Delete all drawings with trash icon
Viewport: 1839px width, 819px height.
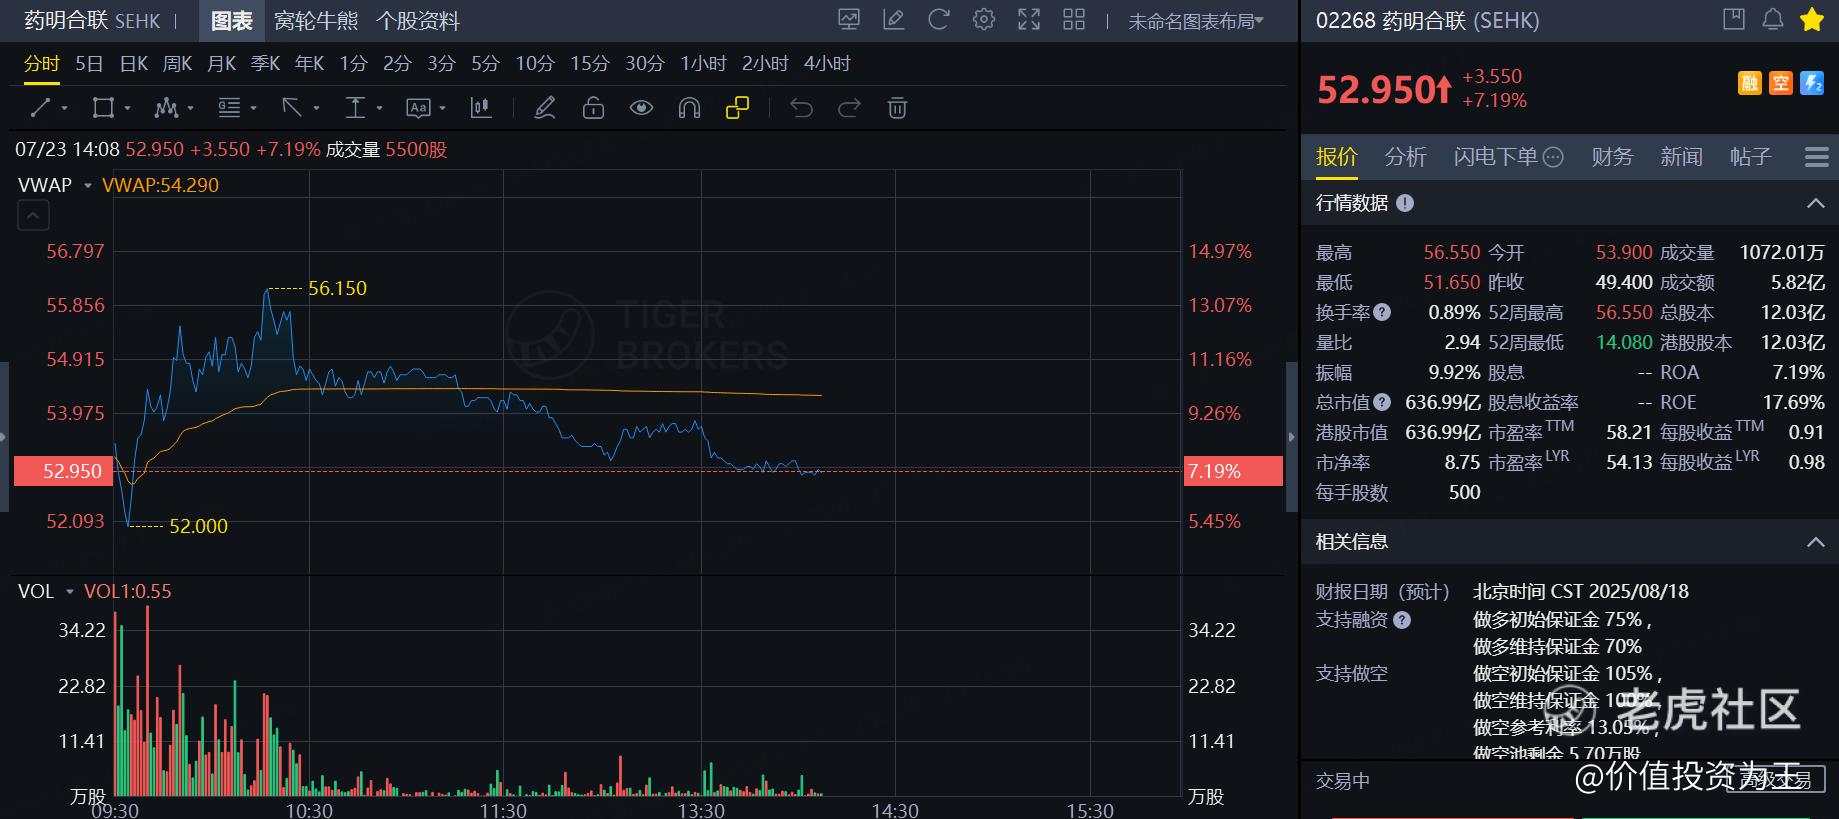pos(897,108)
